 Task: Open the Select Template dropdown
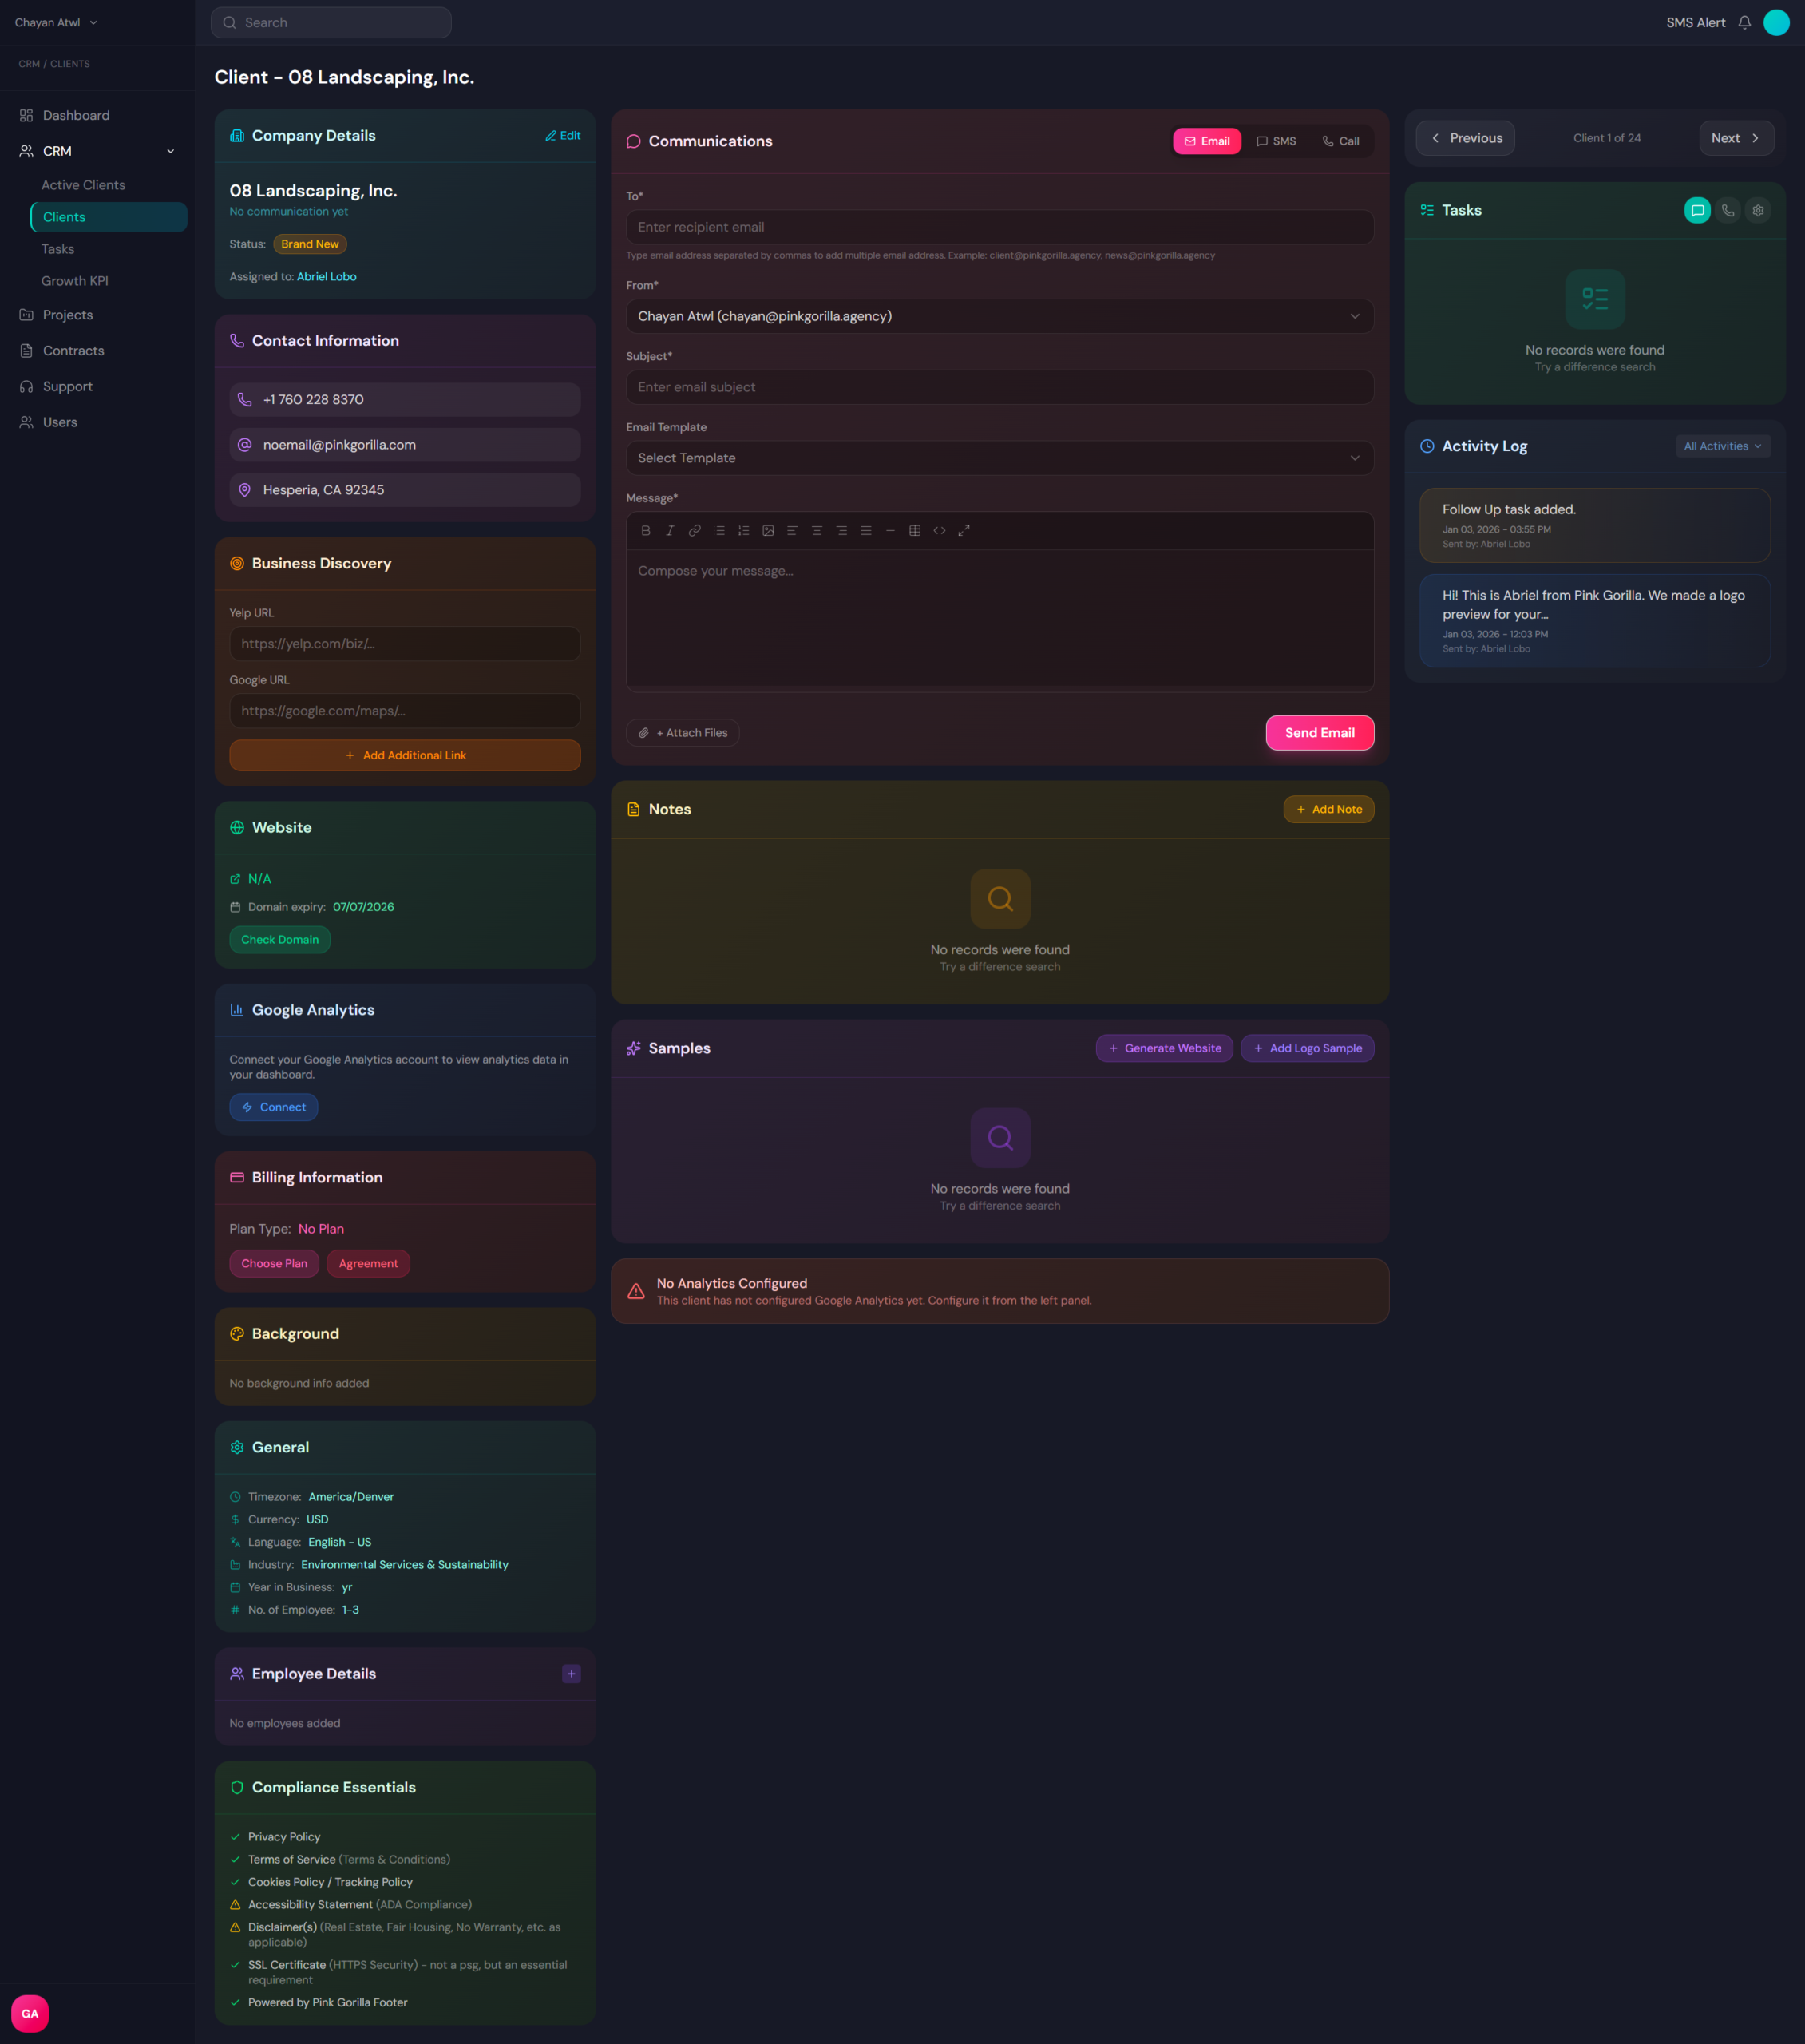999,458
